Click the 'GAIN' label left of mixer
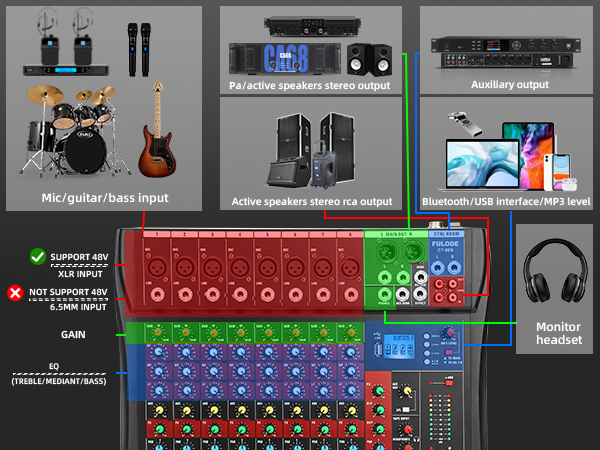This screenshot has height=450, width=600. click(73, 334)
